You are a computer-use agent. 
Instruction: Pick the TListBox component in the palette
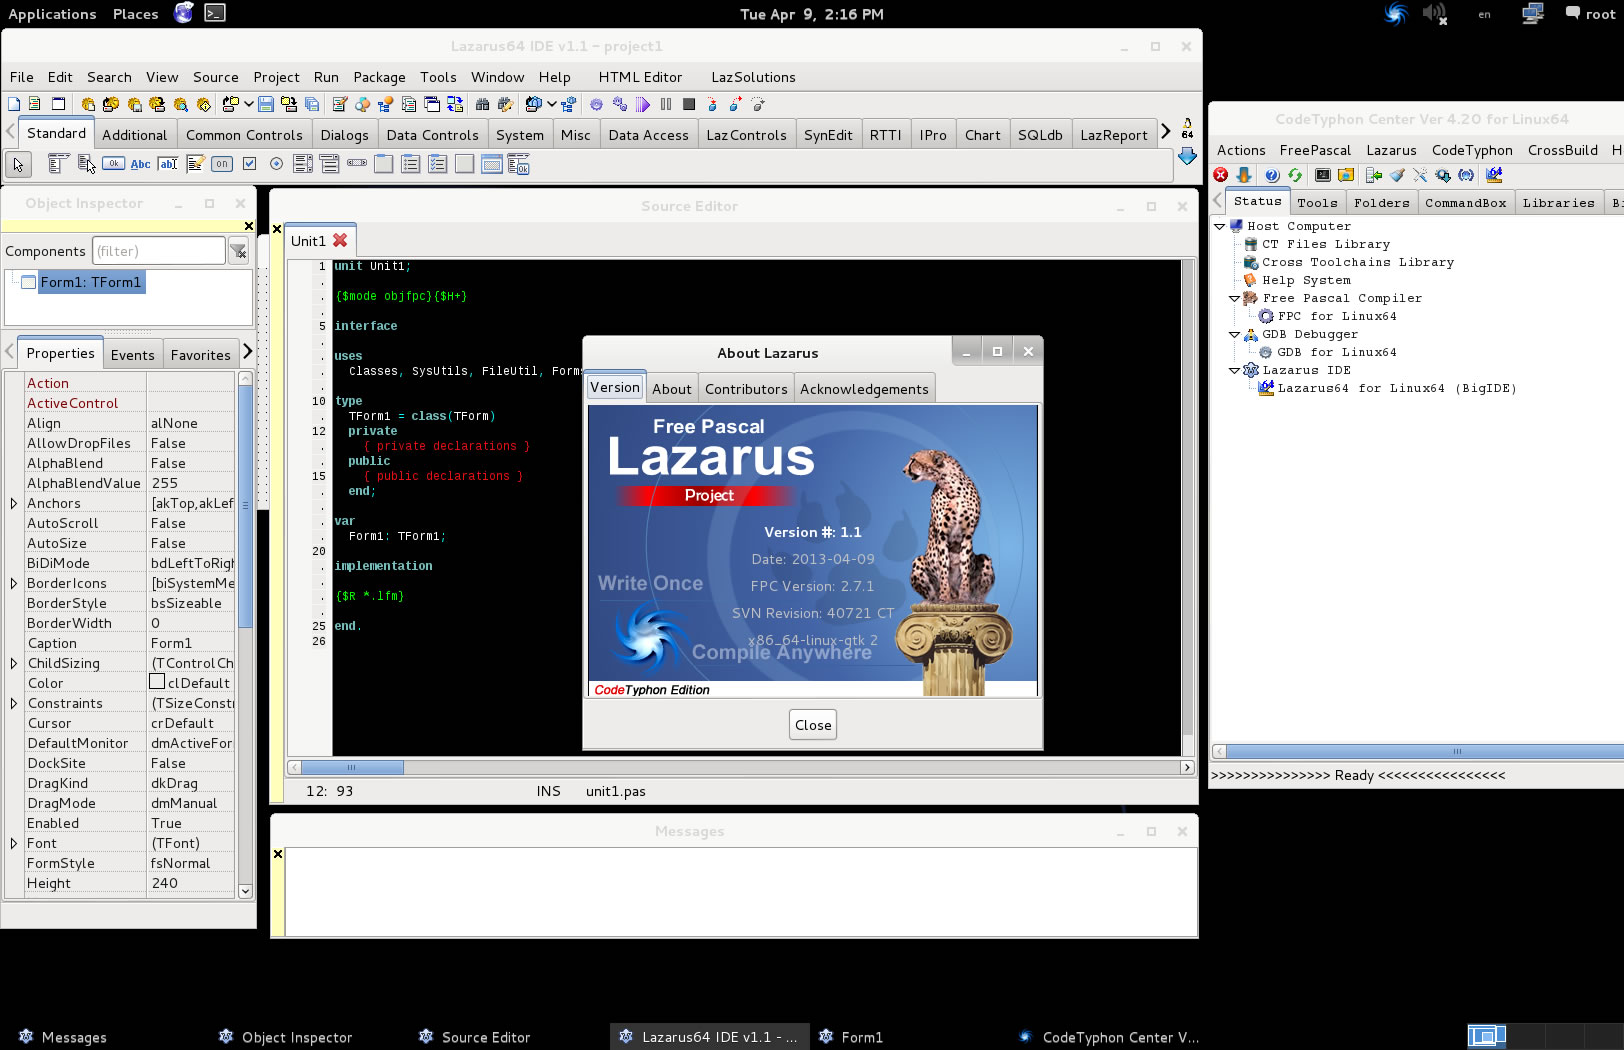pyautogui.click(x=303, y=164)
